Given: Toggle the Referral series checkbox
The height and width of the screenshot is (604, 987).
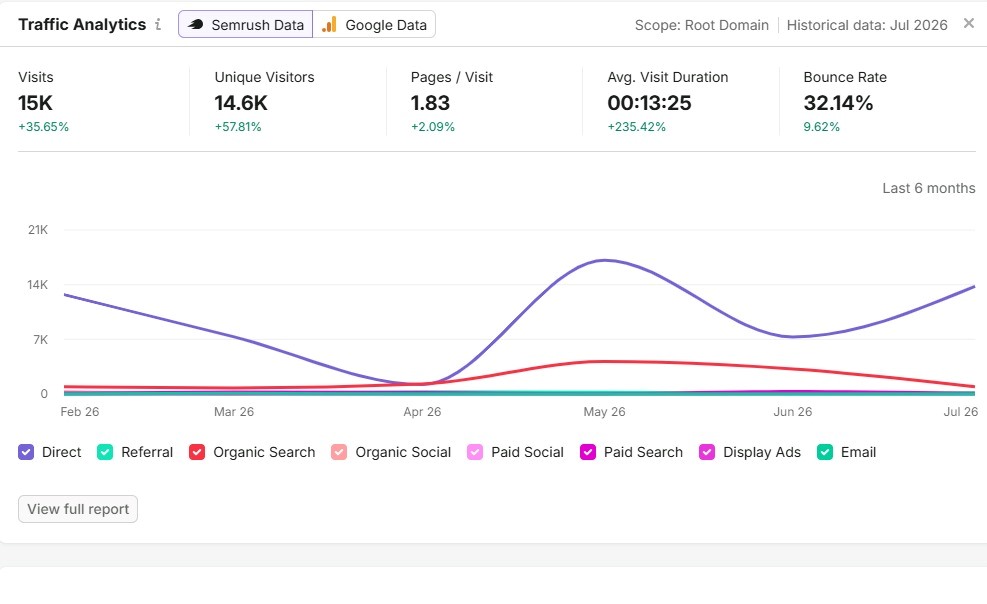Looking at the screenshot, I should [x=105, y=452].
